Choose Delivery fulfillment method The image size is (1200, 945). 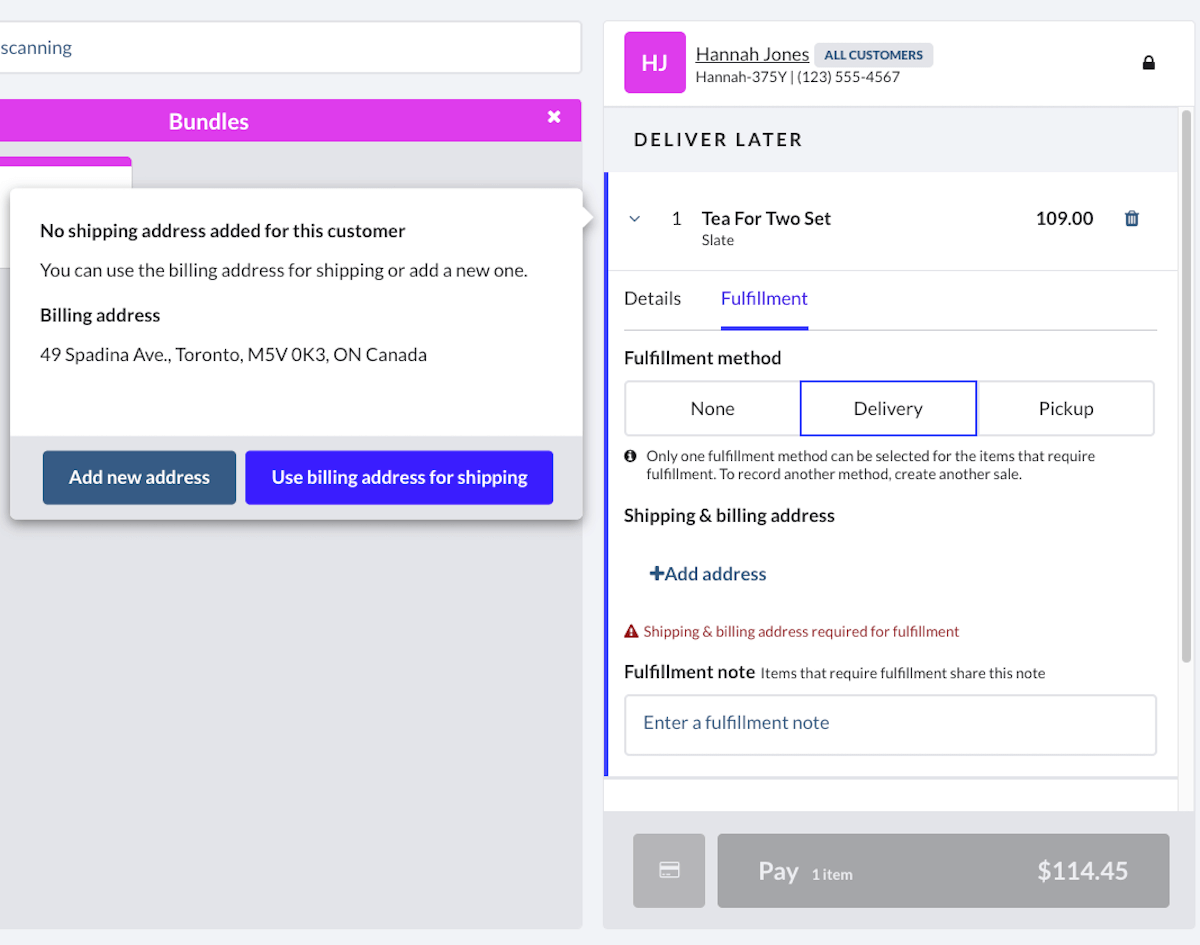click(888, 408)
